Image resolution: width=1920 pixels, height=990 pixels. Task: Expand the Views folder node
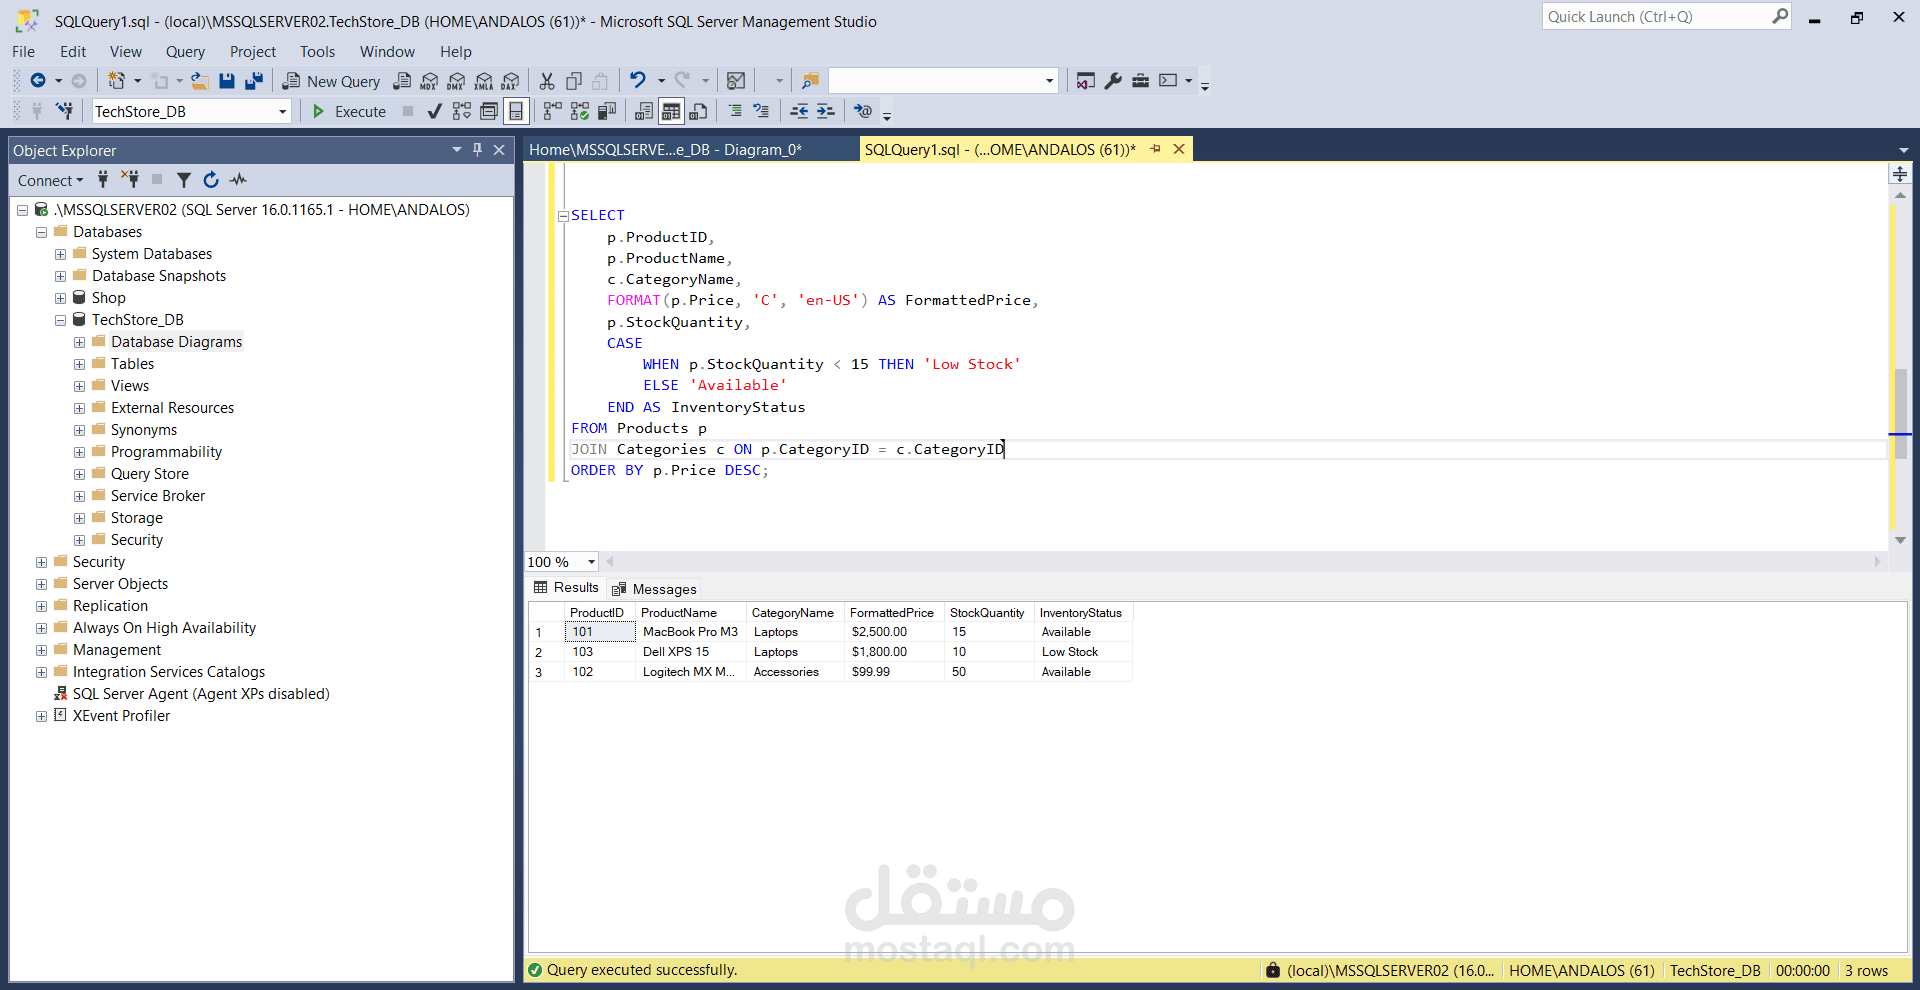[79, 386]
